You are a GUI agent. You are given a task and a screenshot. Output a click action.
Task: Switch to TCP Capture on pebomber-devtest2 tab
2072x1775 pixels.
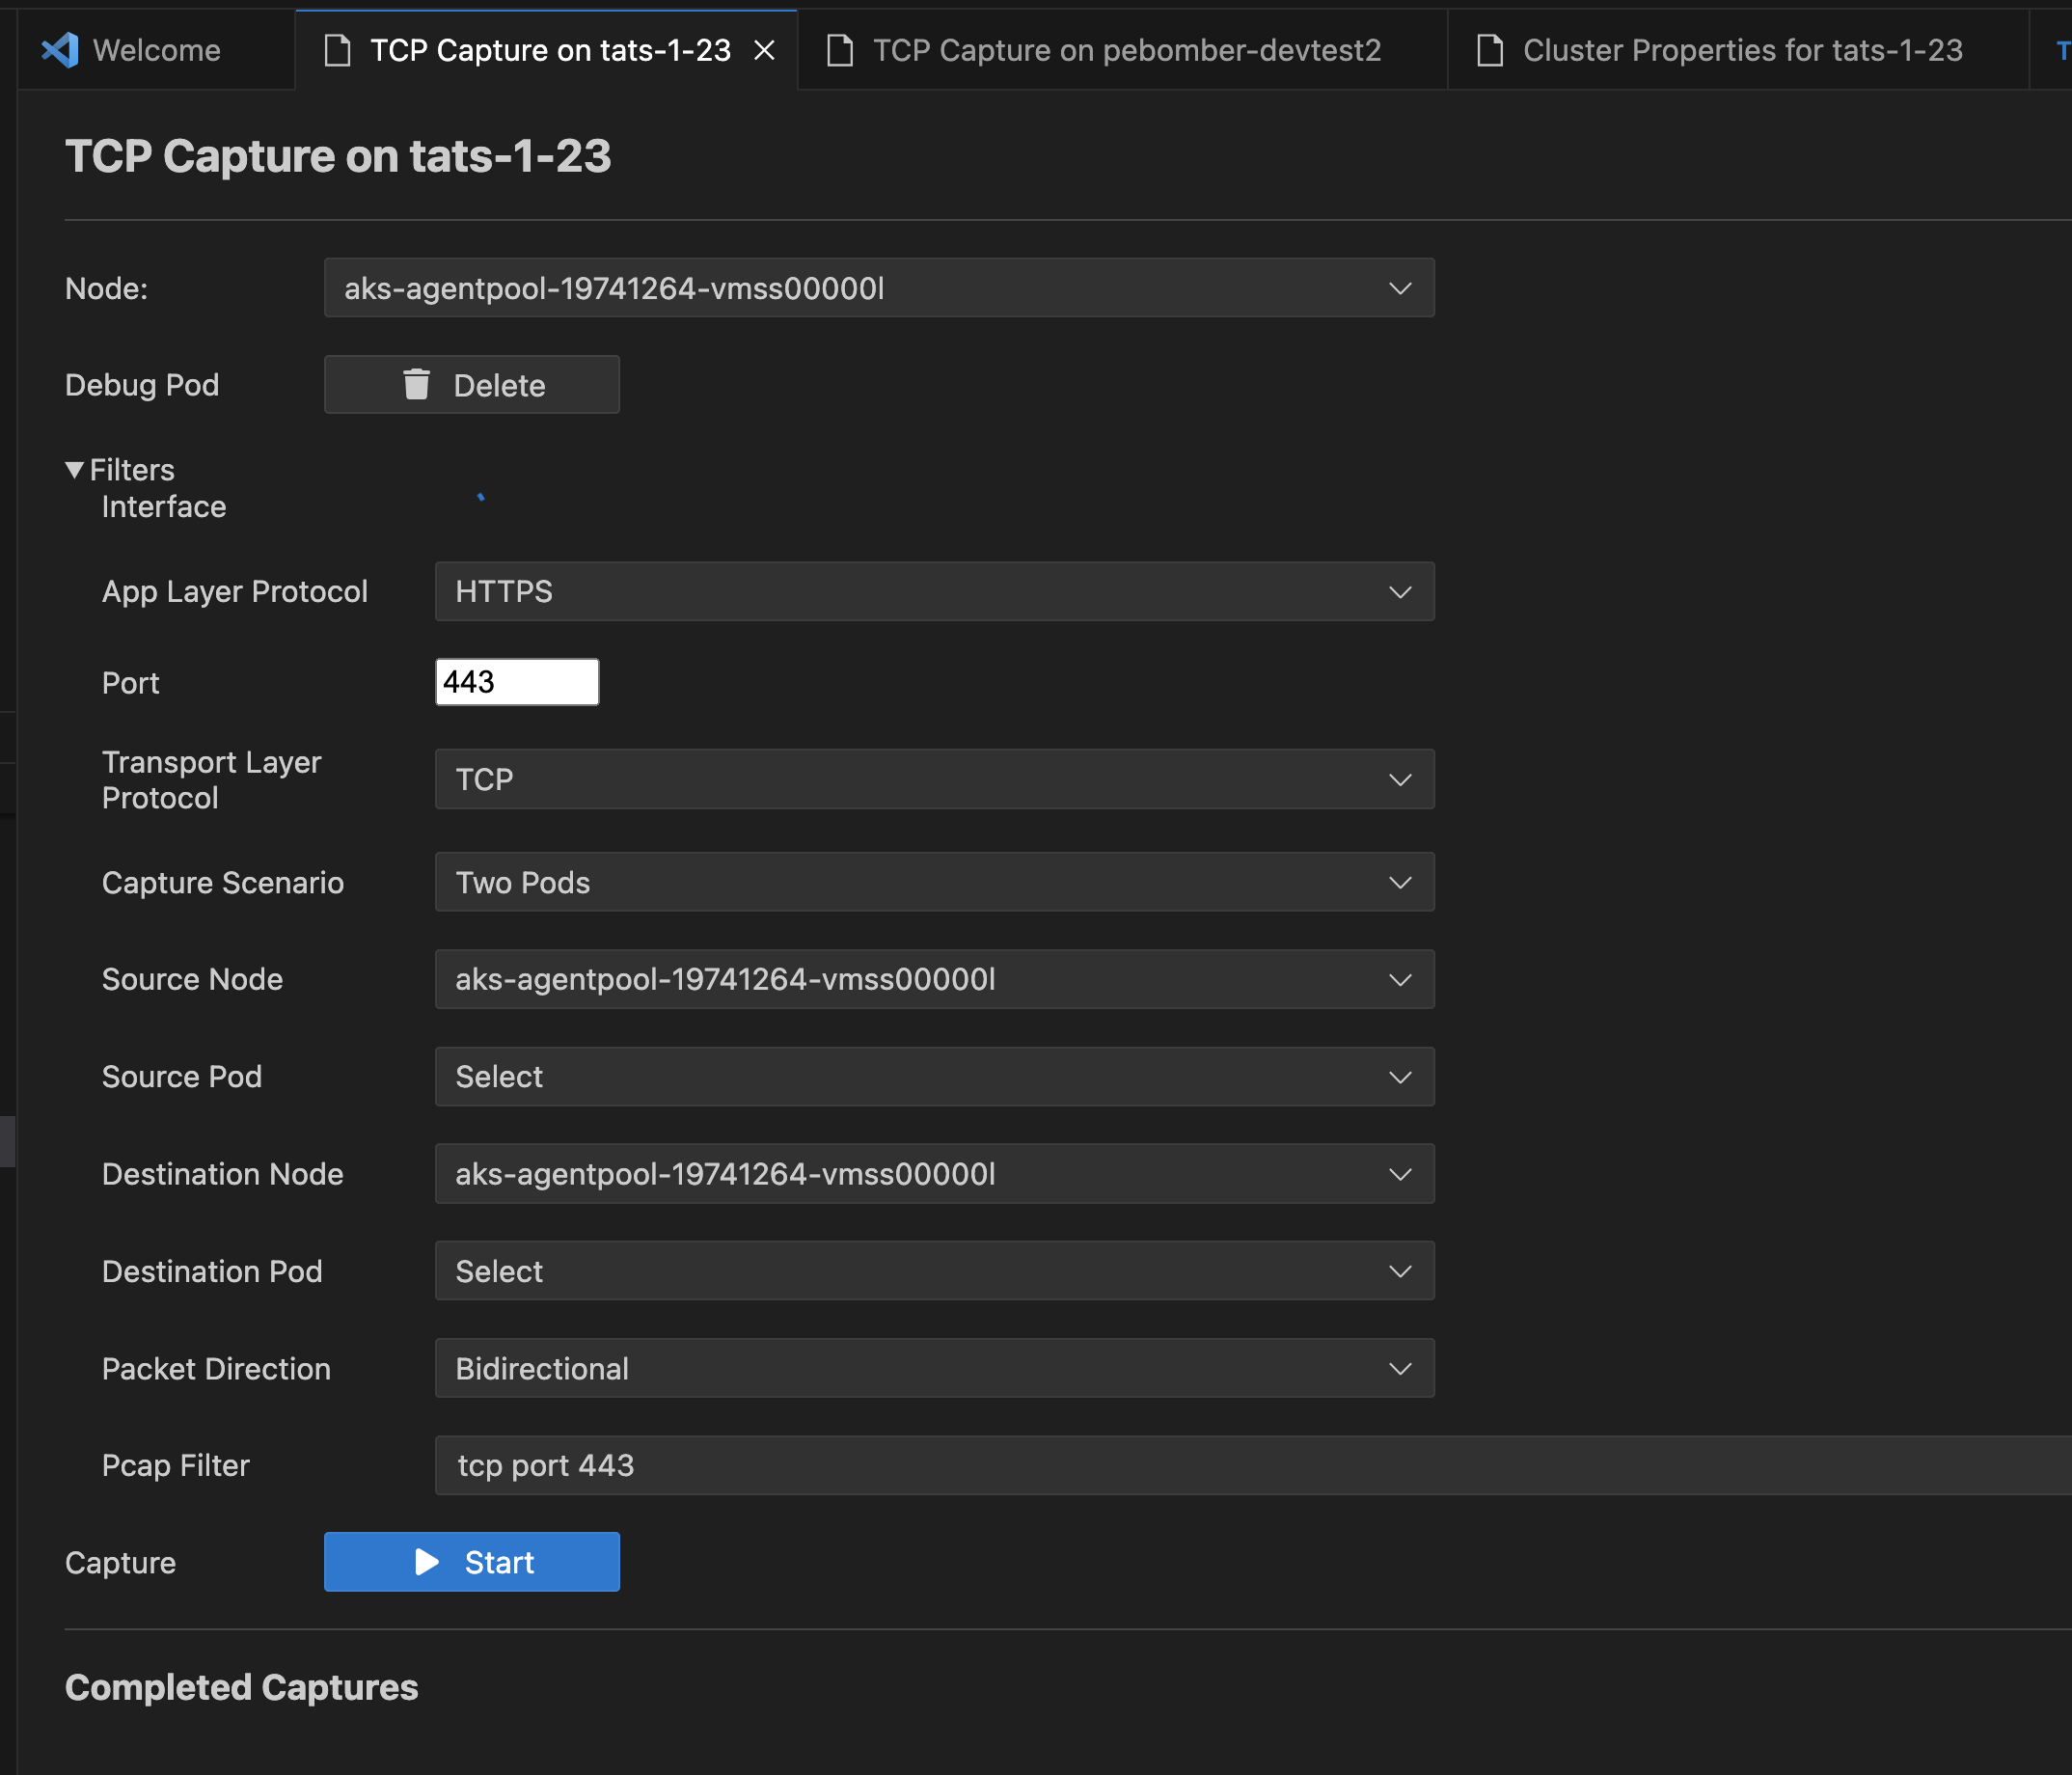(x=1124, y=50)
